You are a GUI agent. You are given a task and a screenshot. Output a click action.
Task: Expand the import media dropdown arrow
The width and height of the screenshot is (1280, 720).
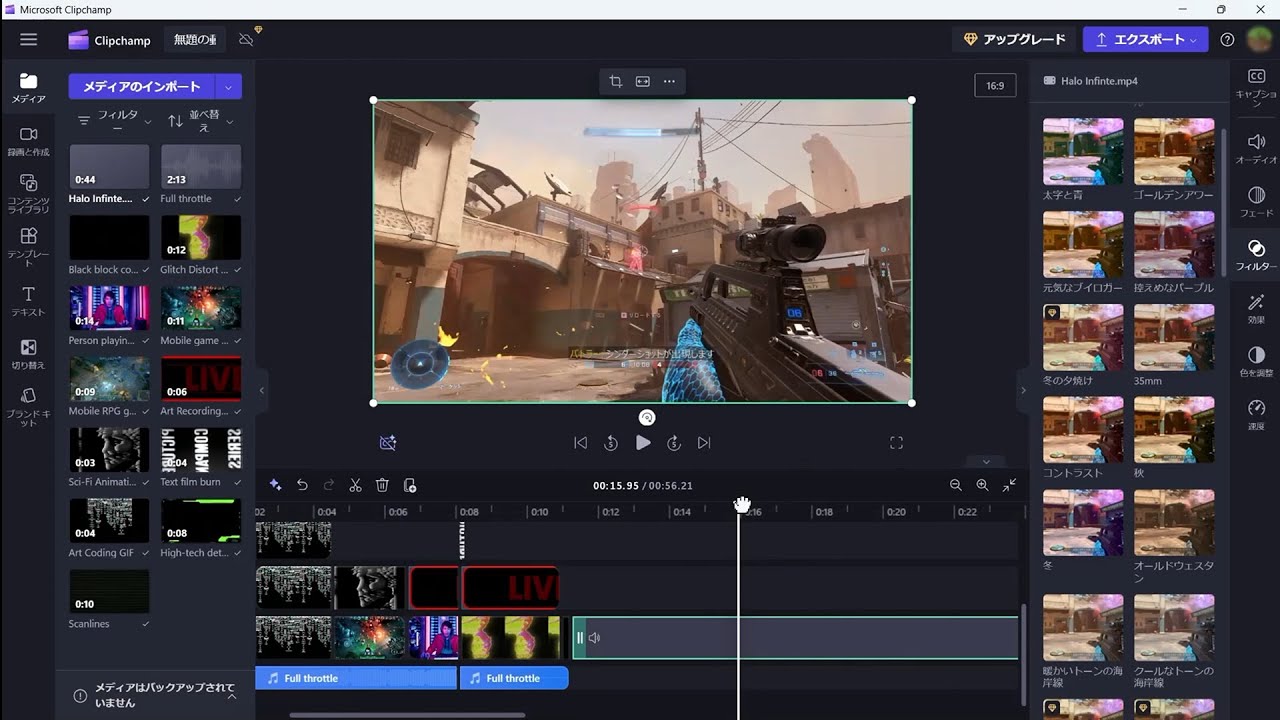coord(229,87)
